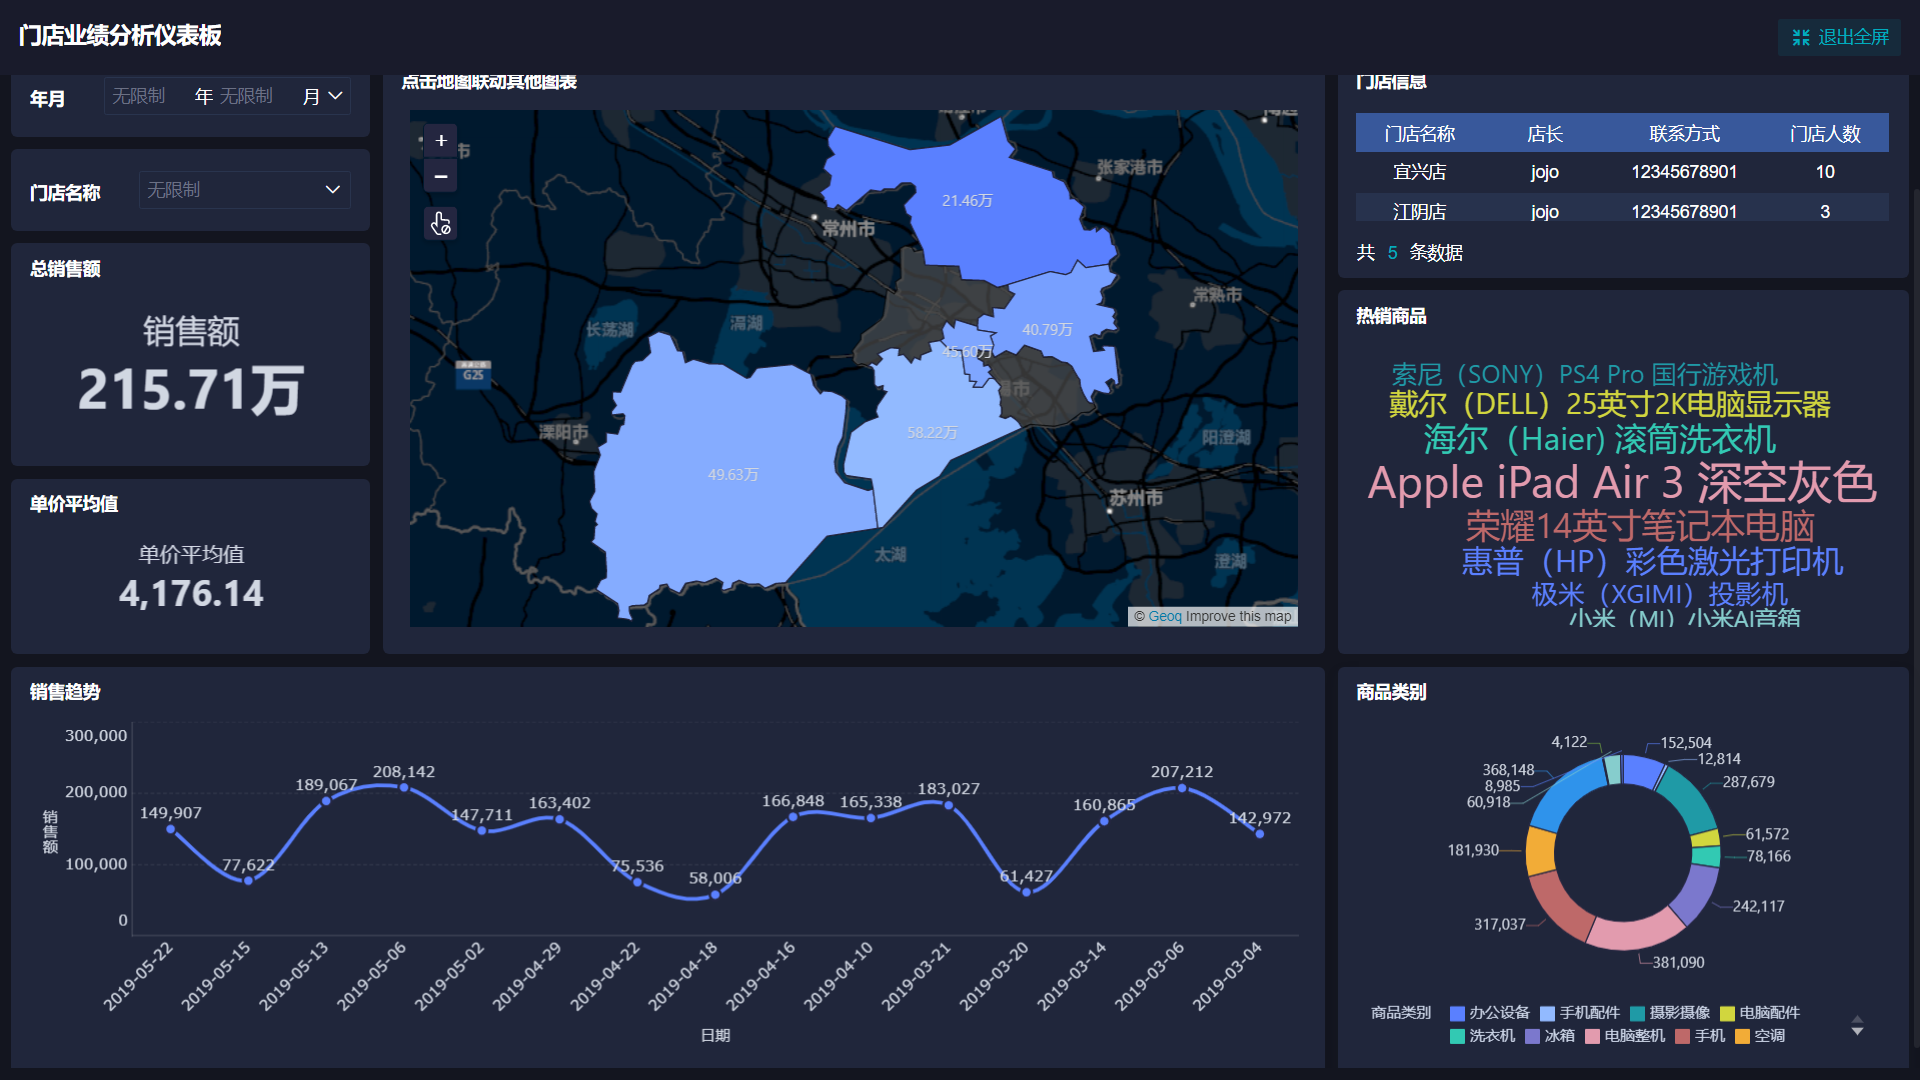Open the Geoq link on map
The image size is (1920, 1080).
pyautogui.click(x=1164, y=617)
